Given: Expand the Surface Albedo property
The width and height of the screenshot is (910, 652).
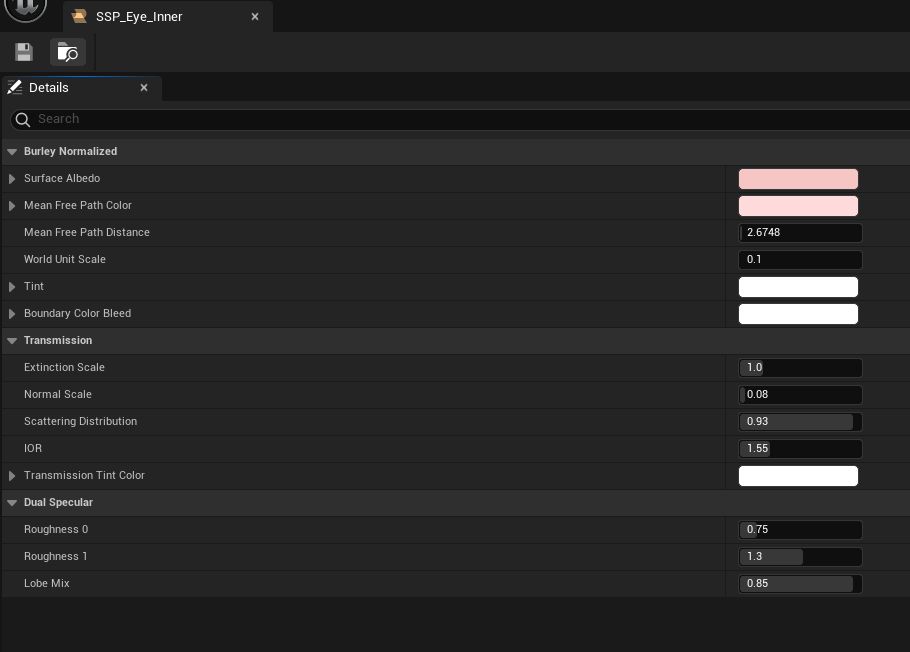Looking at the screenshot, I should click(12, 179).
